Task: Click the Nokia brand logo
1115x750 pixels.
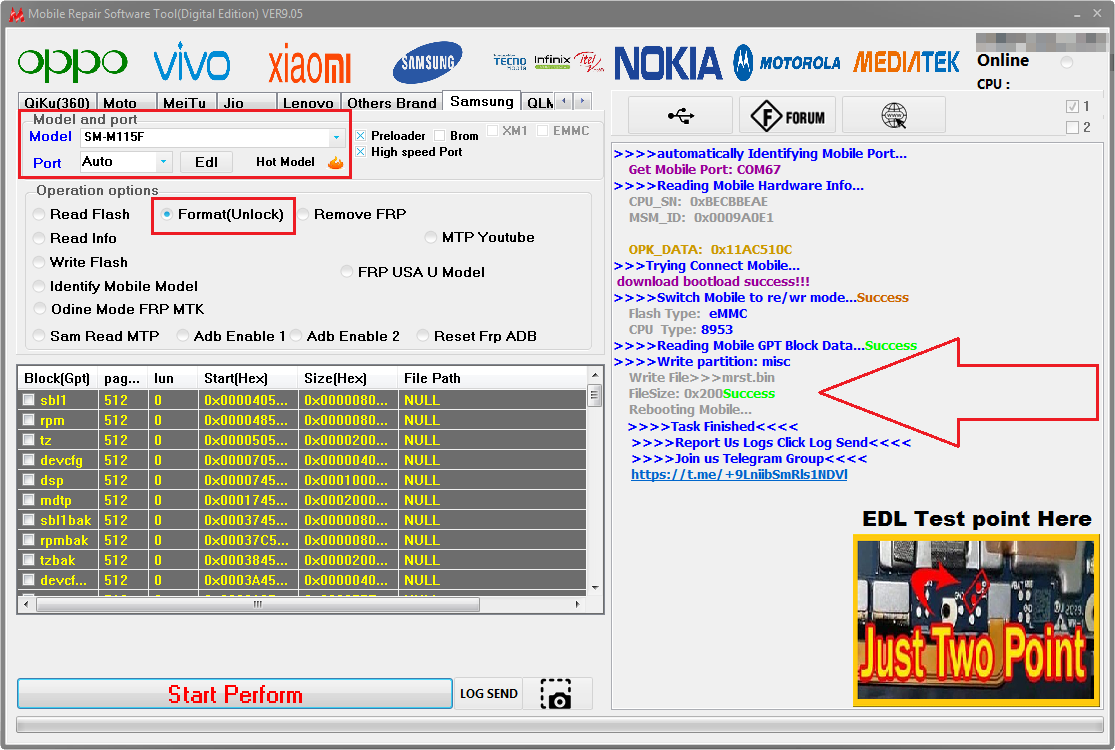Action: (x=668, y=63)
